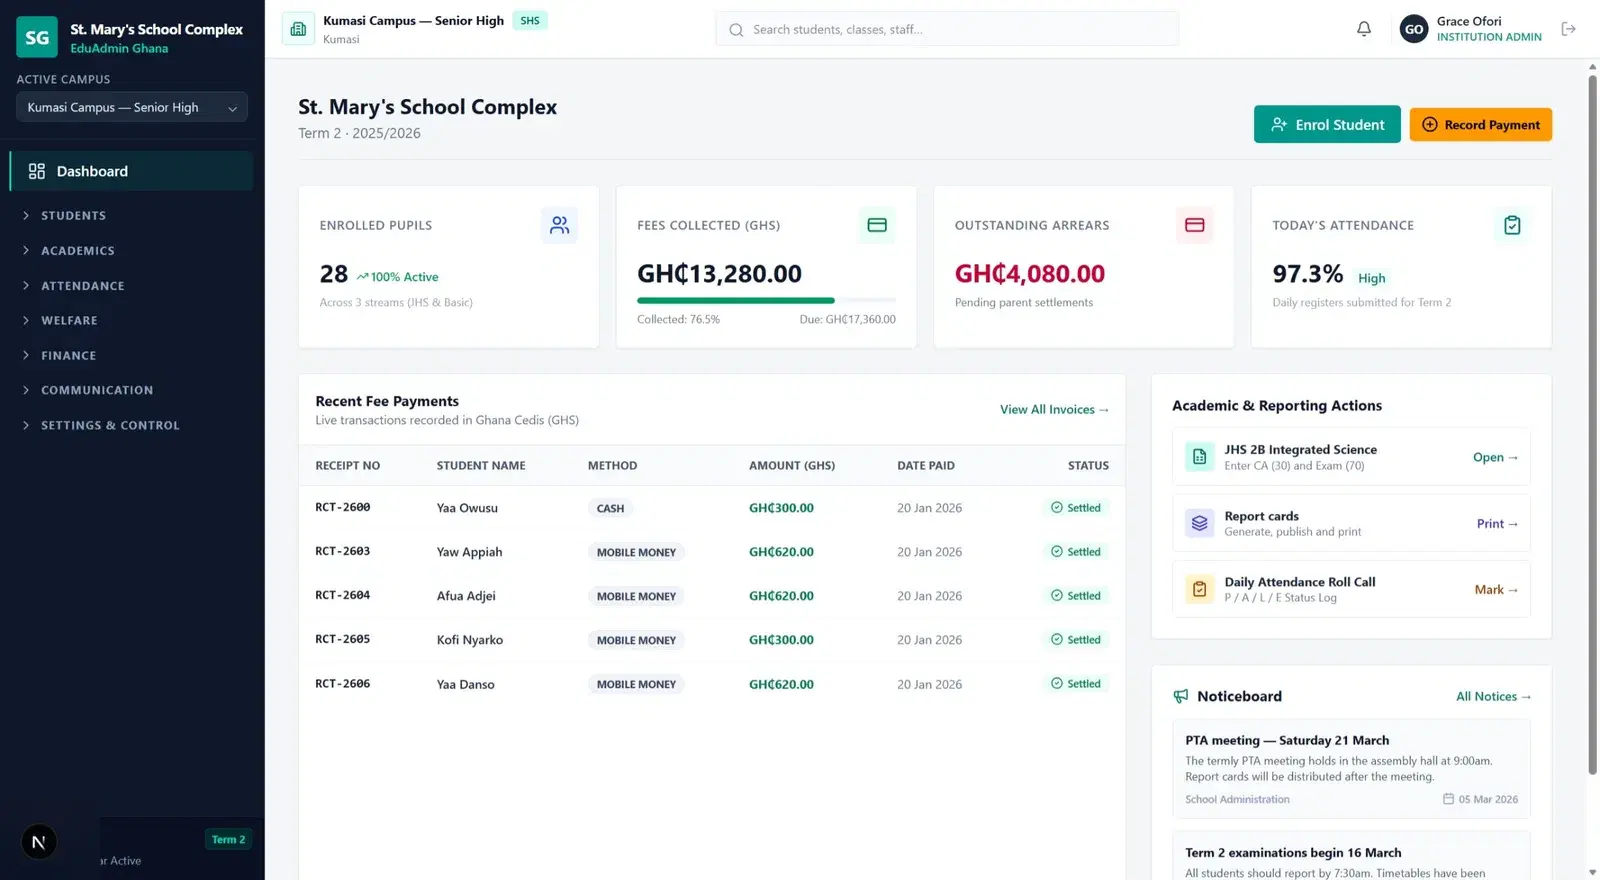Click the Grace Ofori user name
The image size is (1600, 880).
click(1469, 21)
